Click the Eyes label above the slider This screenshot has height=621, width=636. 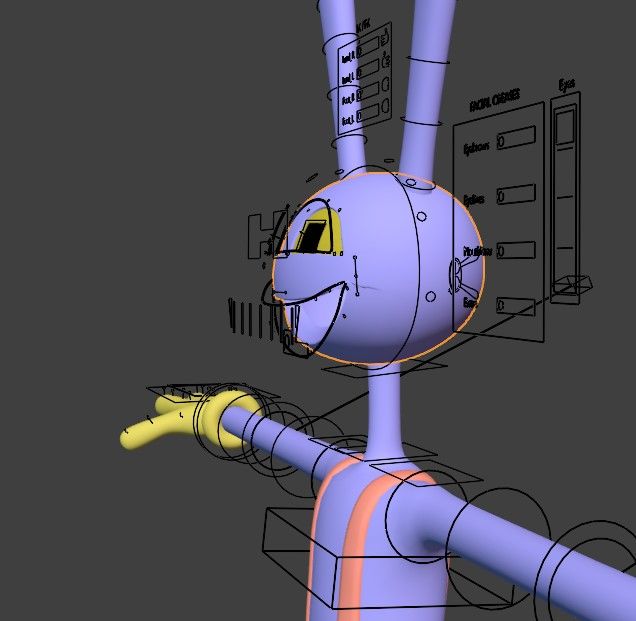tap(566, 85)
